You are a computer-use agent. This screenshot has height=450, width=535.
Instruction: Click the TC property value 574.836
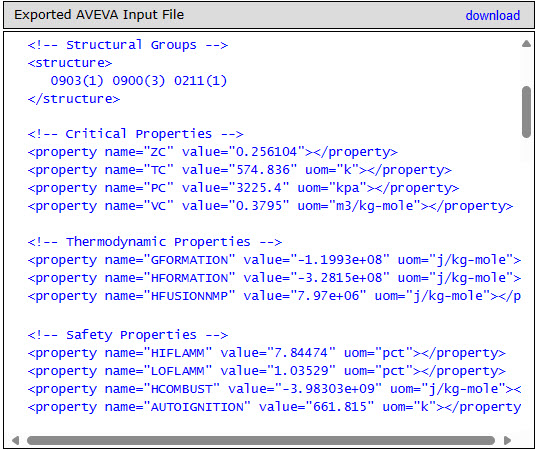point(263,170)
